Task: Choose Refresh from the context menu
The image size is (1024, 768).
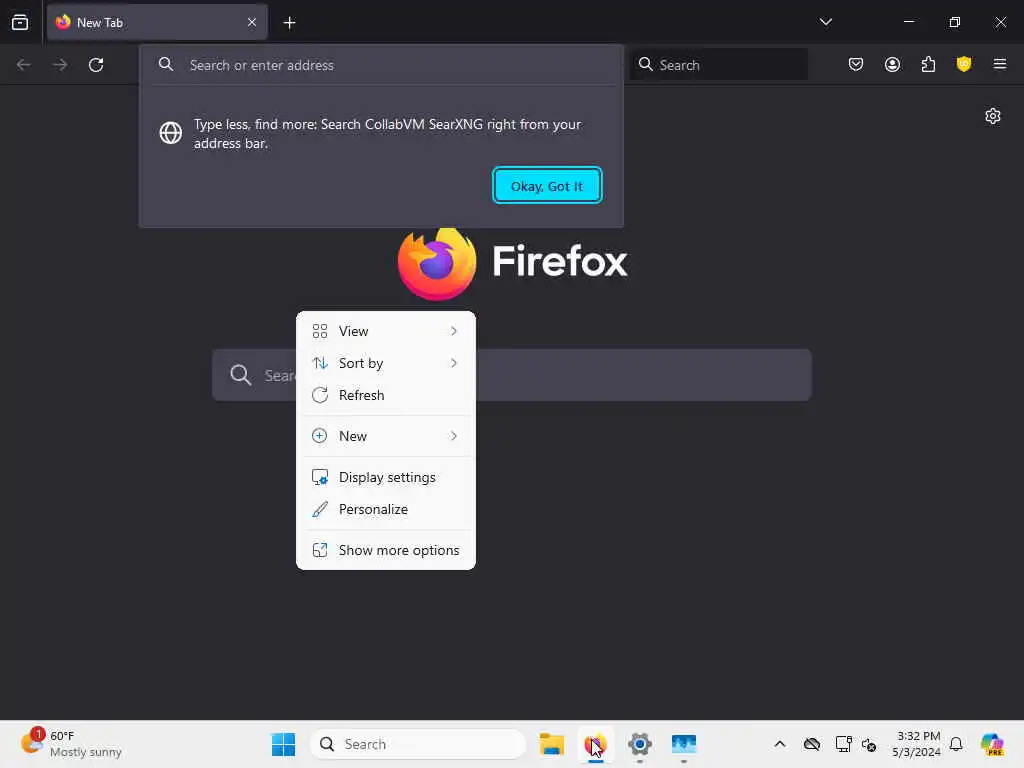Action: click(385, 395)
